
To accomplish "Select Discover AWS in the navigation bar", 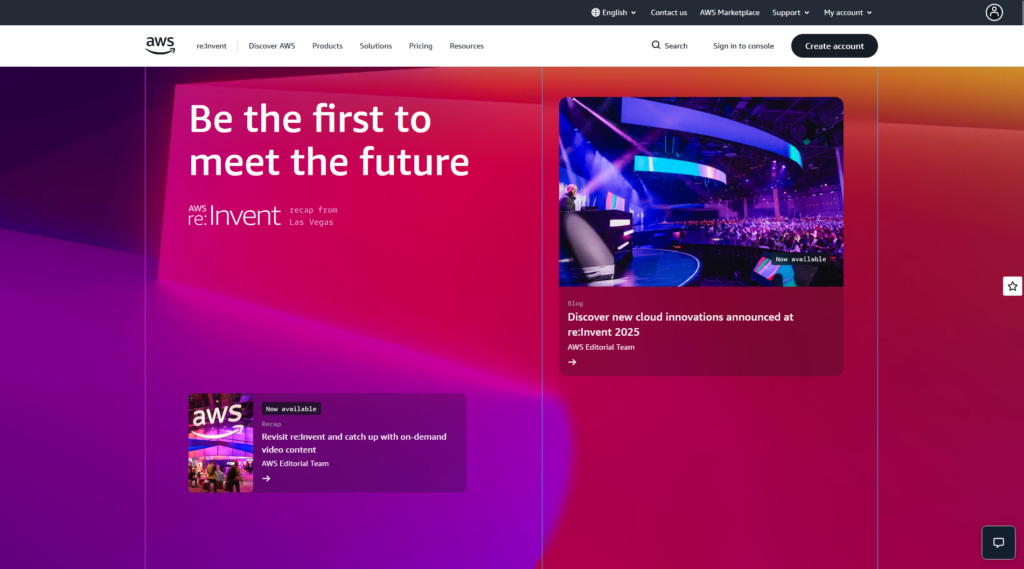I will pyautogui.click(x=272, y=46).
